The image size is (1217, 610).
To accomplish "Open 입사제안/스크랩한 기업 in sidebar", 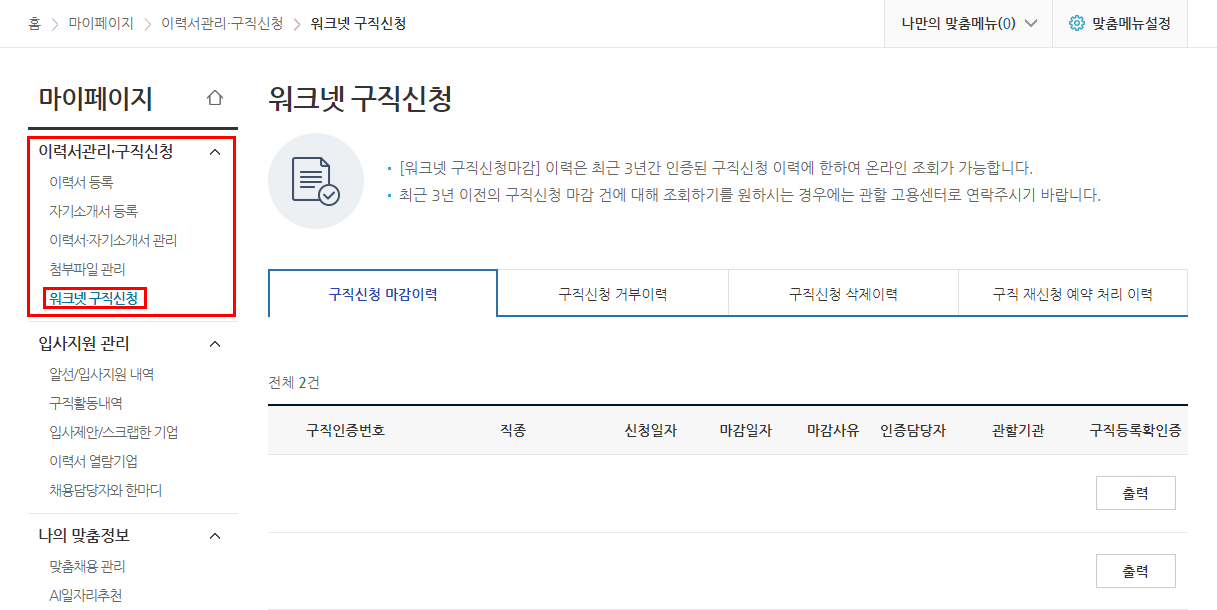I will click(x=113, y=432).
